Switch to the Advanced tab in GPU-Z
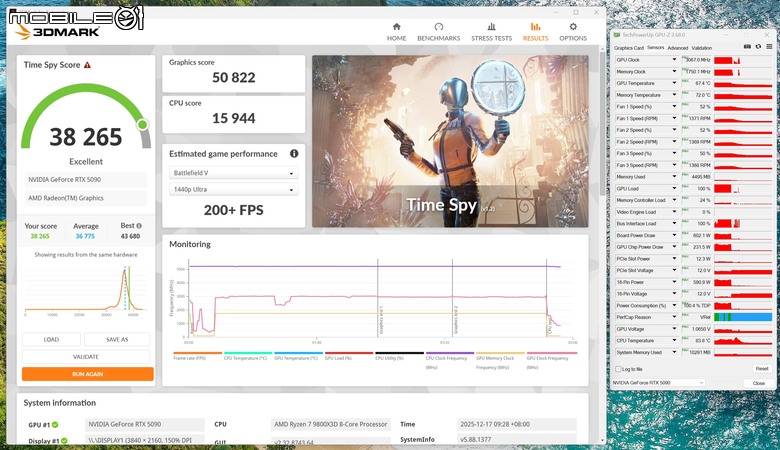Screen dimensions: 780x450 point(678,48)
